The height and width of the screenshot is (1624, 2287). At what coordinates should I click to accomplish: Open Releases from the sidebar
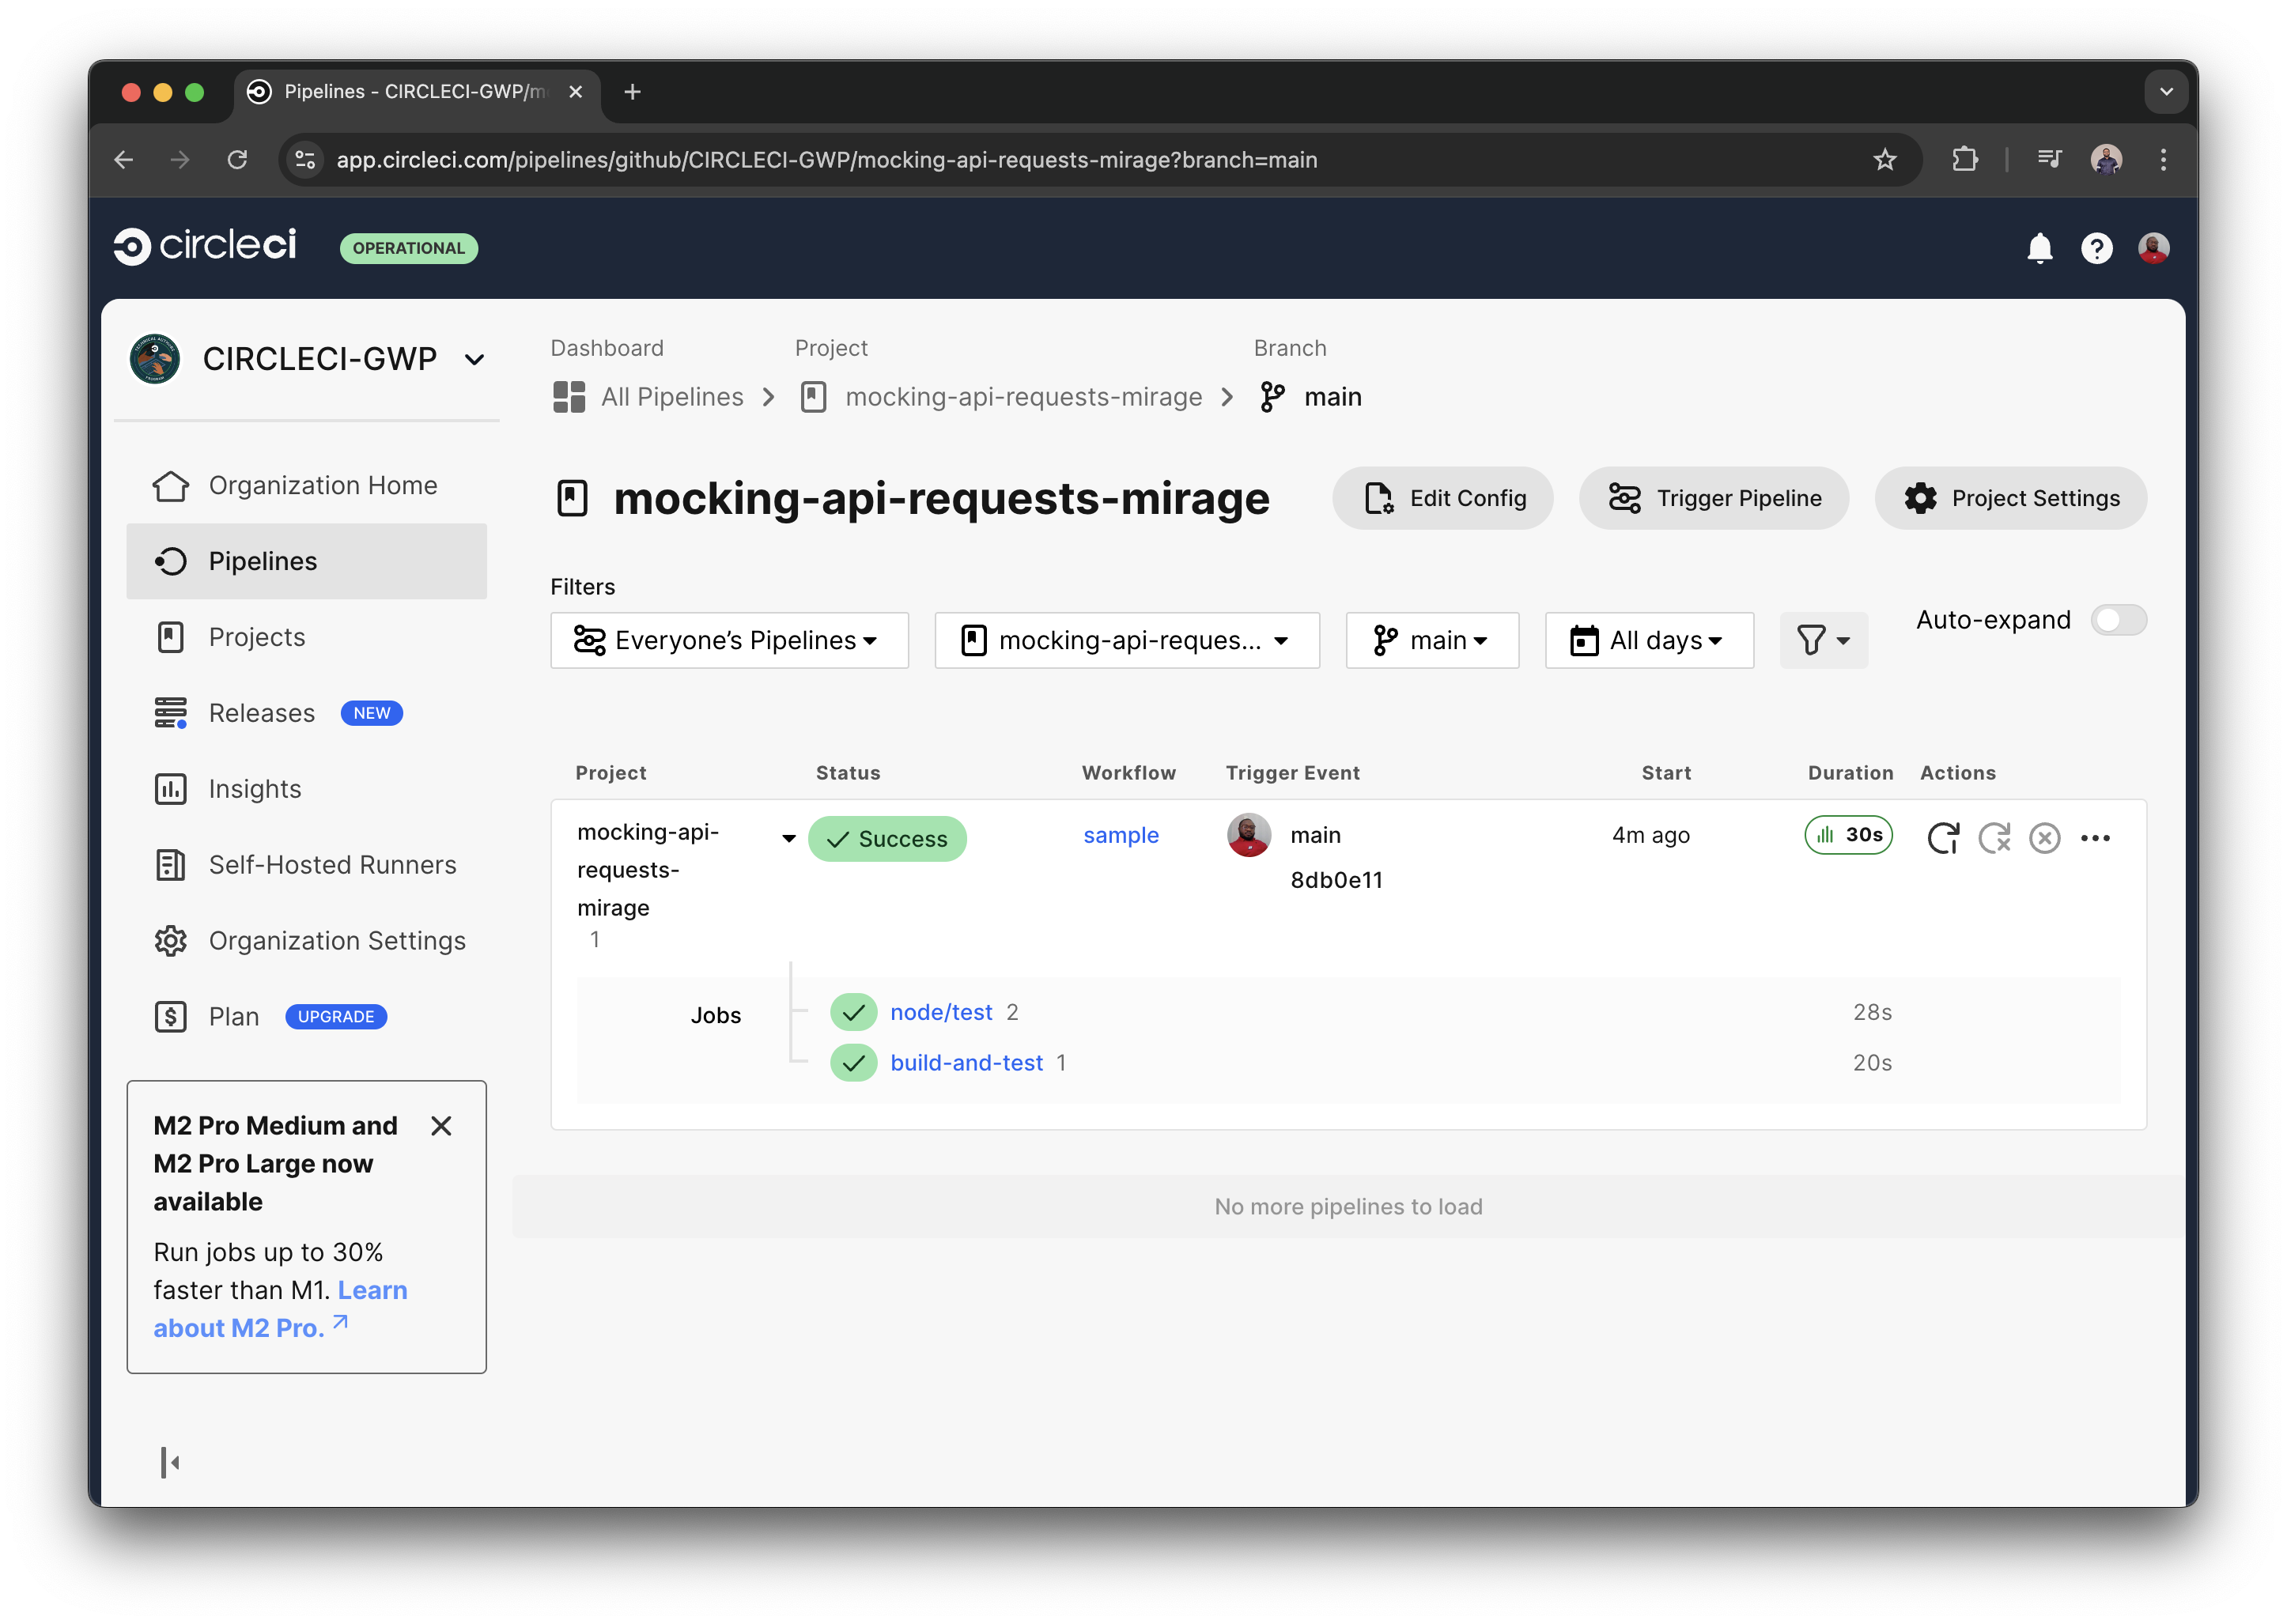tap(261, 712)
